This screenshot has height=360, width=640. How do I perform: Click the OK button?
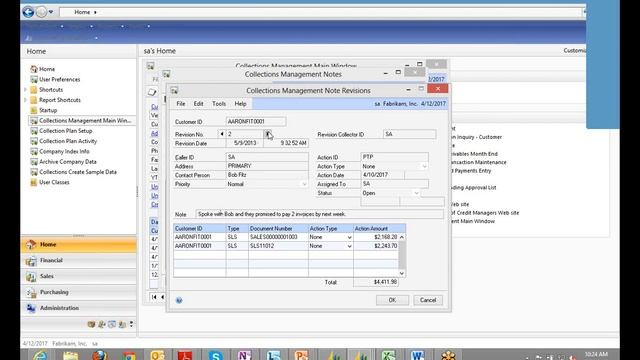tap(392, 300)
